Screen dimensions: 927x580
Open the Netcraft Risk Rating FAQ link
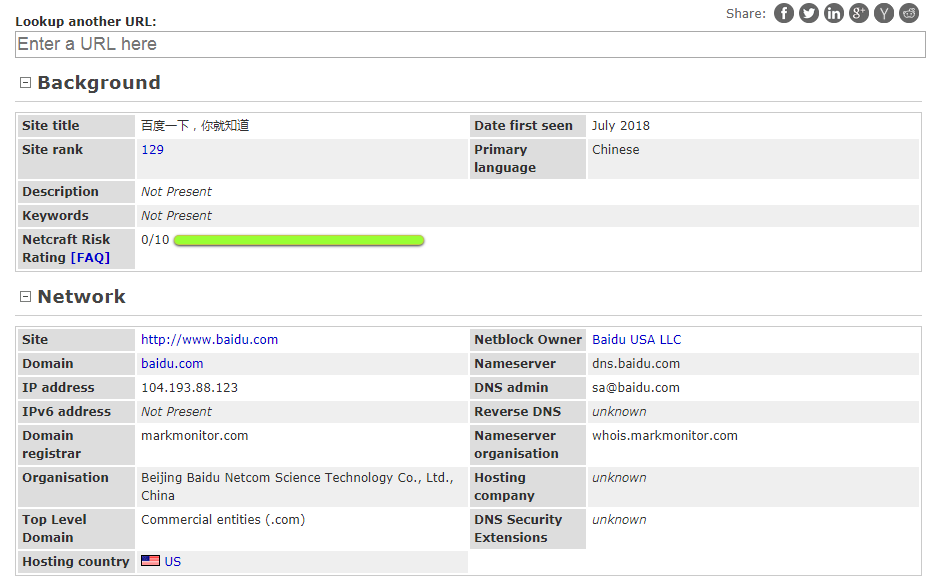pos(90,258)
